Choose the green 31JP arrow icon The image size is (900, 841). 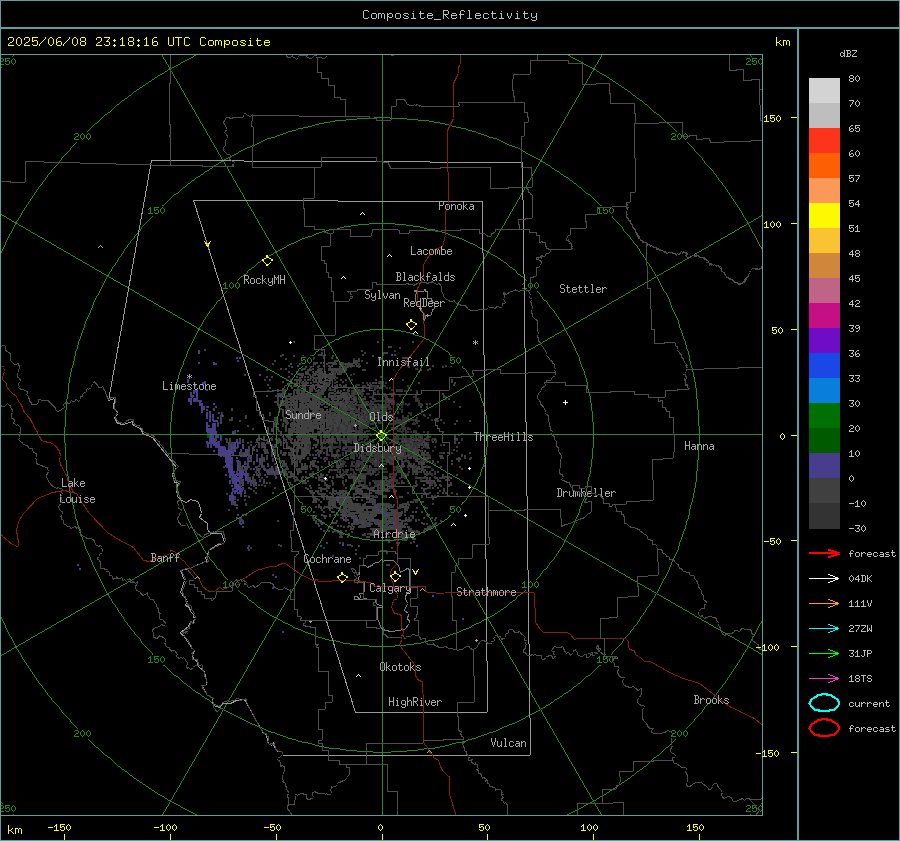click(x=824, y=653)
